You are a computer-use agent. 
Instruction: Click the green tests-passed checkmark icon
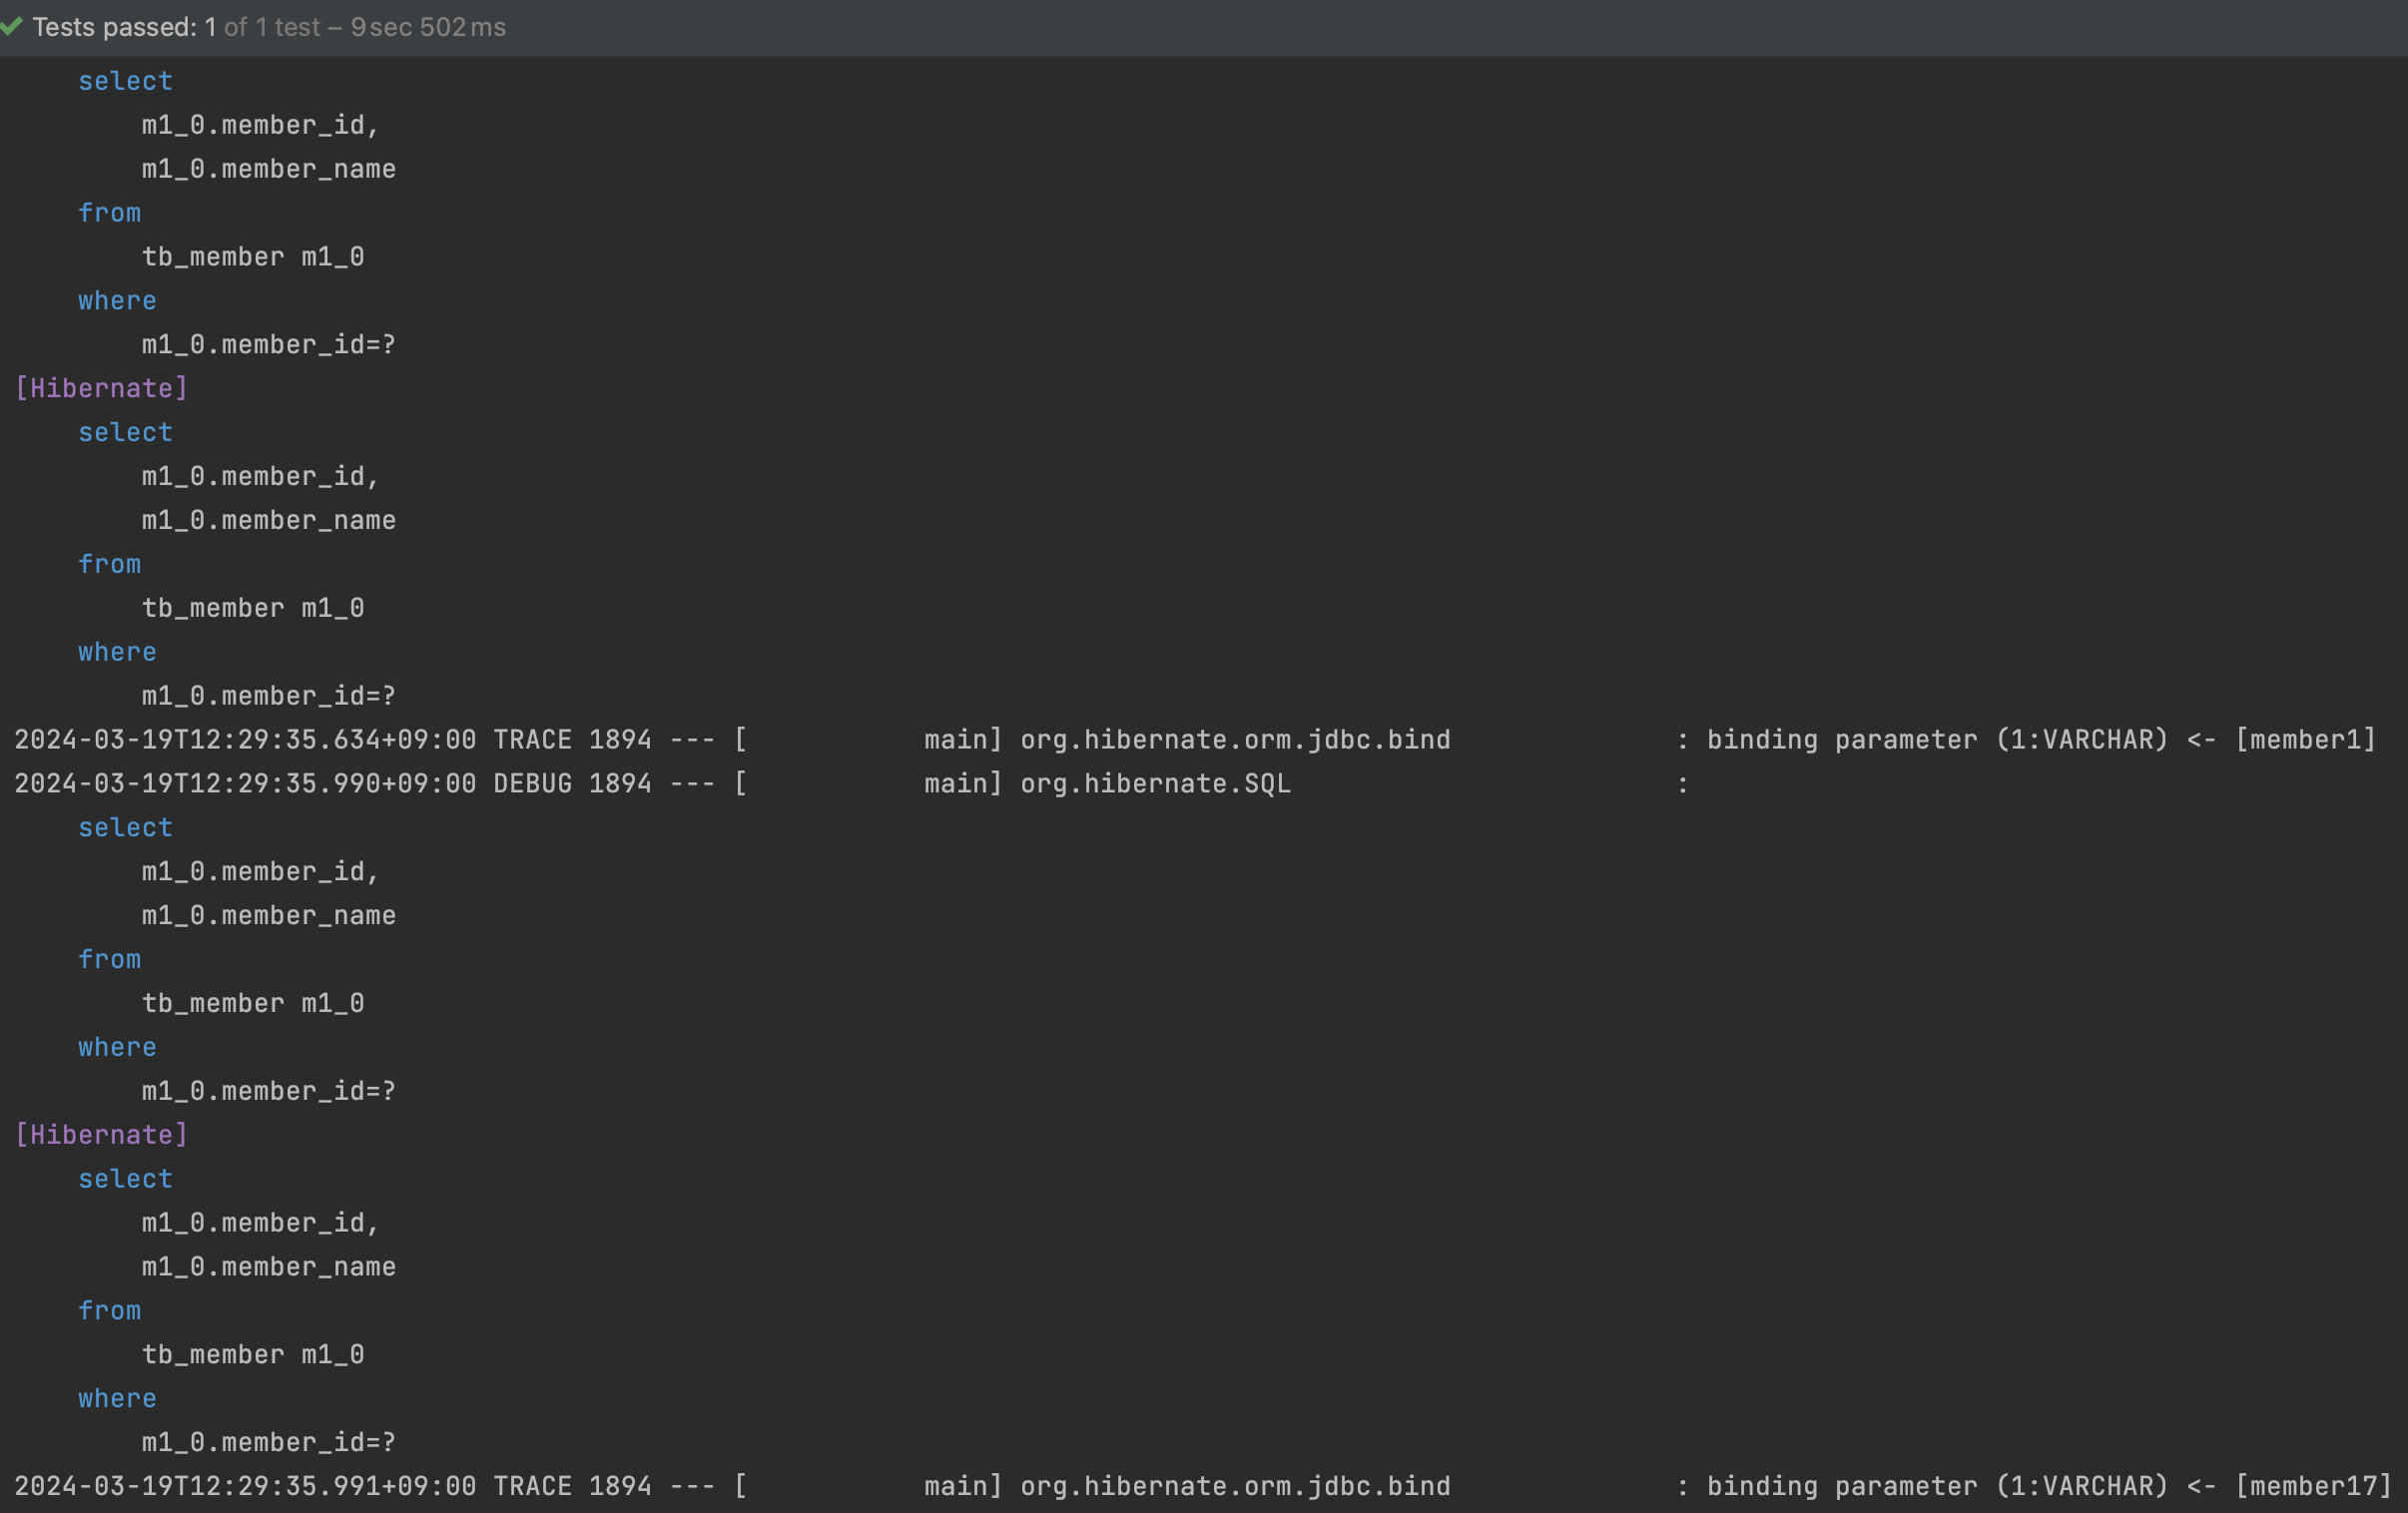[x=12, y=27]
